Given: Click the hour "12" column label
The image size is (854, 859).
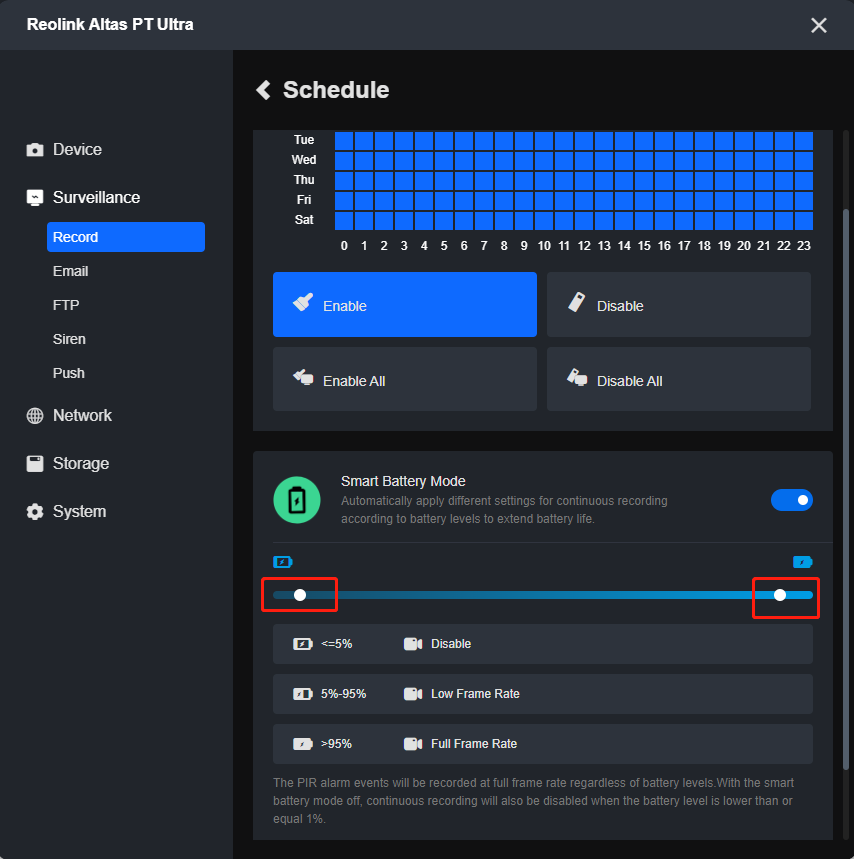Looking at the screenshot, I should [584, 246].
